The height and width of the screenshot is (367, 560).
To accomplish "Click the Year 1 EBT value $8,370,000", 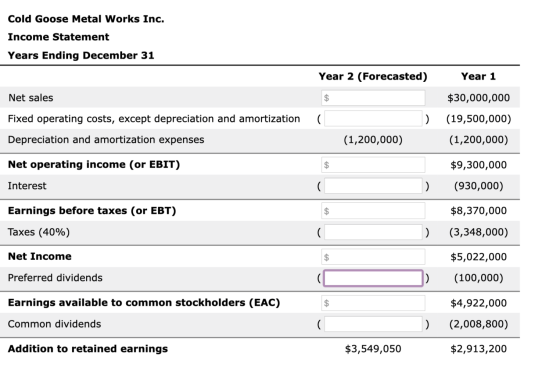I will click(478, 211).
